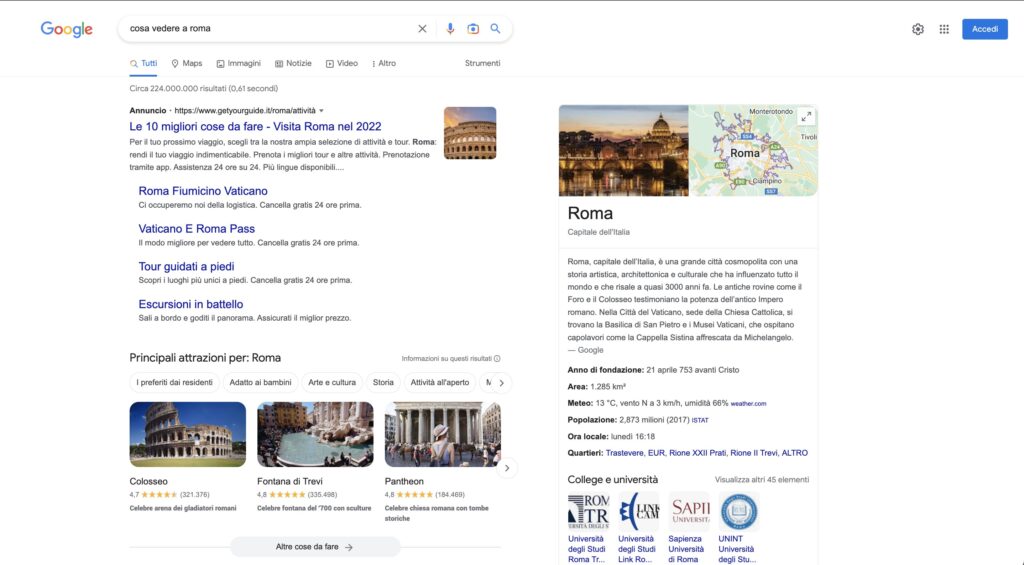Advance the attractions carousel with the round arrow
The height and width of the screenshot is (565, 1024).
(x=507, y=468)
